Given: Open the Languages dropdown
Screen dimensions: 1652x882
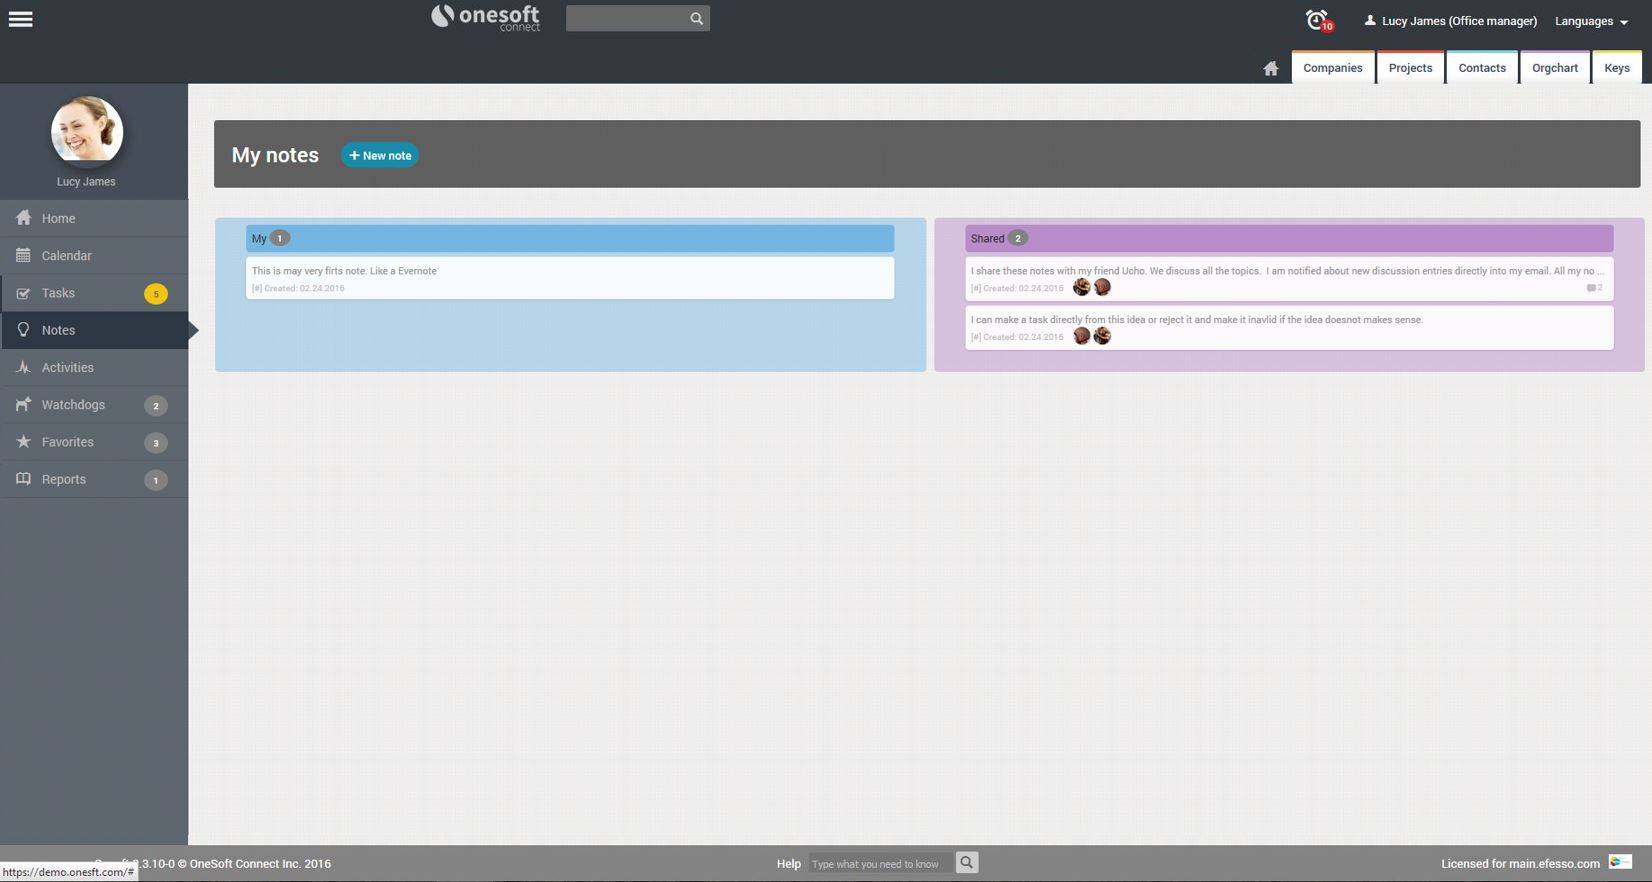Looking at the screenshot, I should click(1591, 21).
